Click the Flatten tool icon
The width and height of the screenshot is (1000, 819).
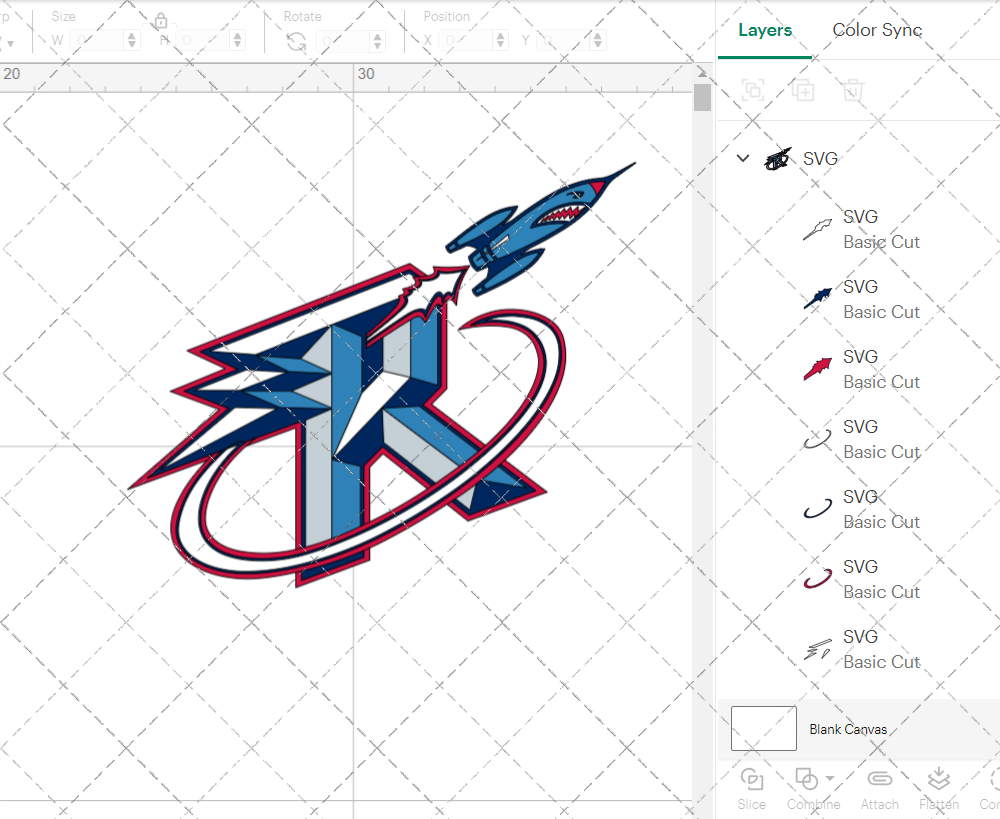point(938,779)
